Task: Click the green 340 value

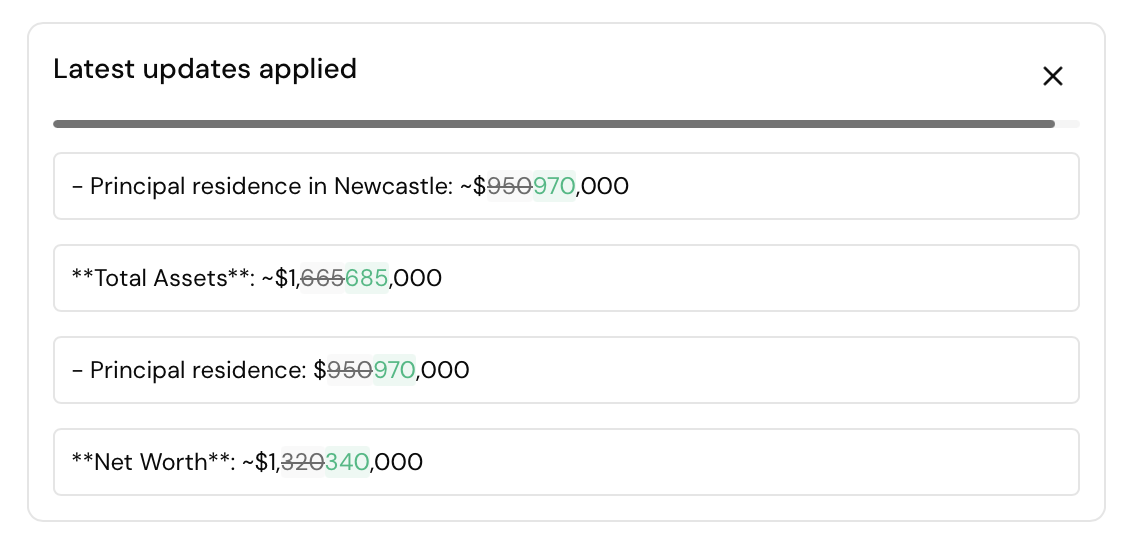Action: 347,462
